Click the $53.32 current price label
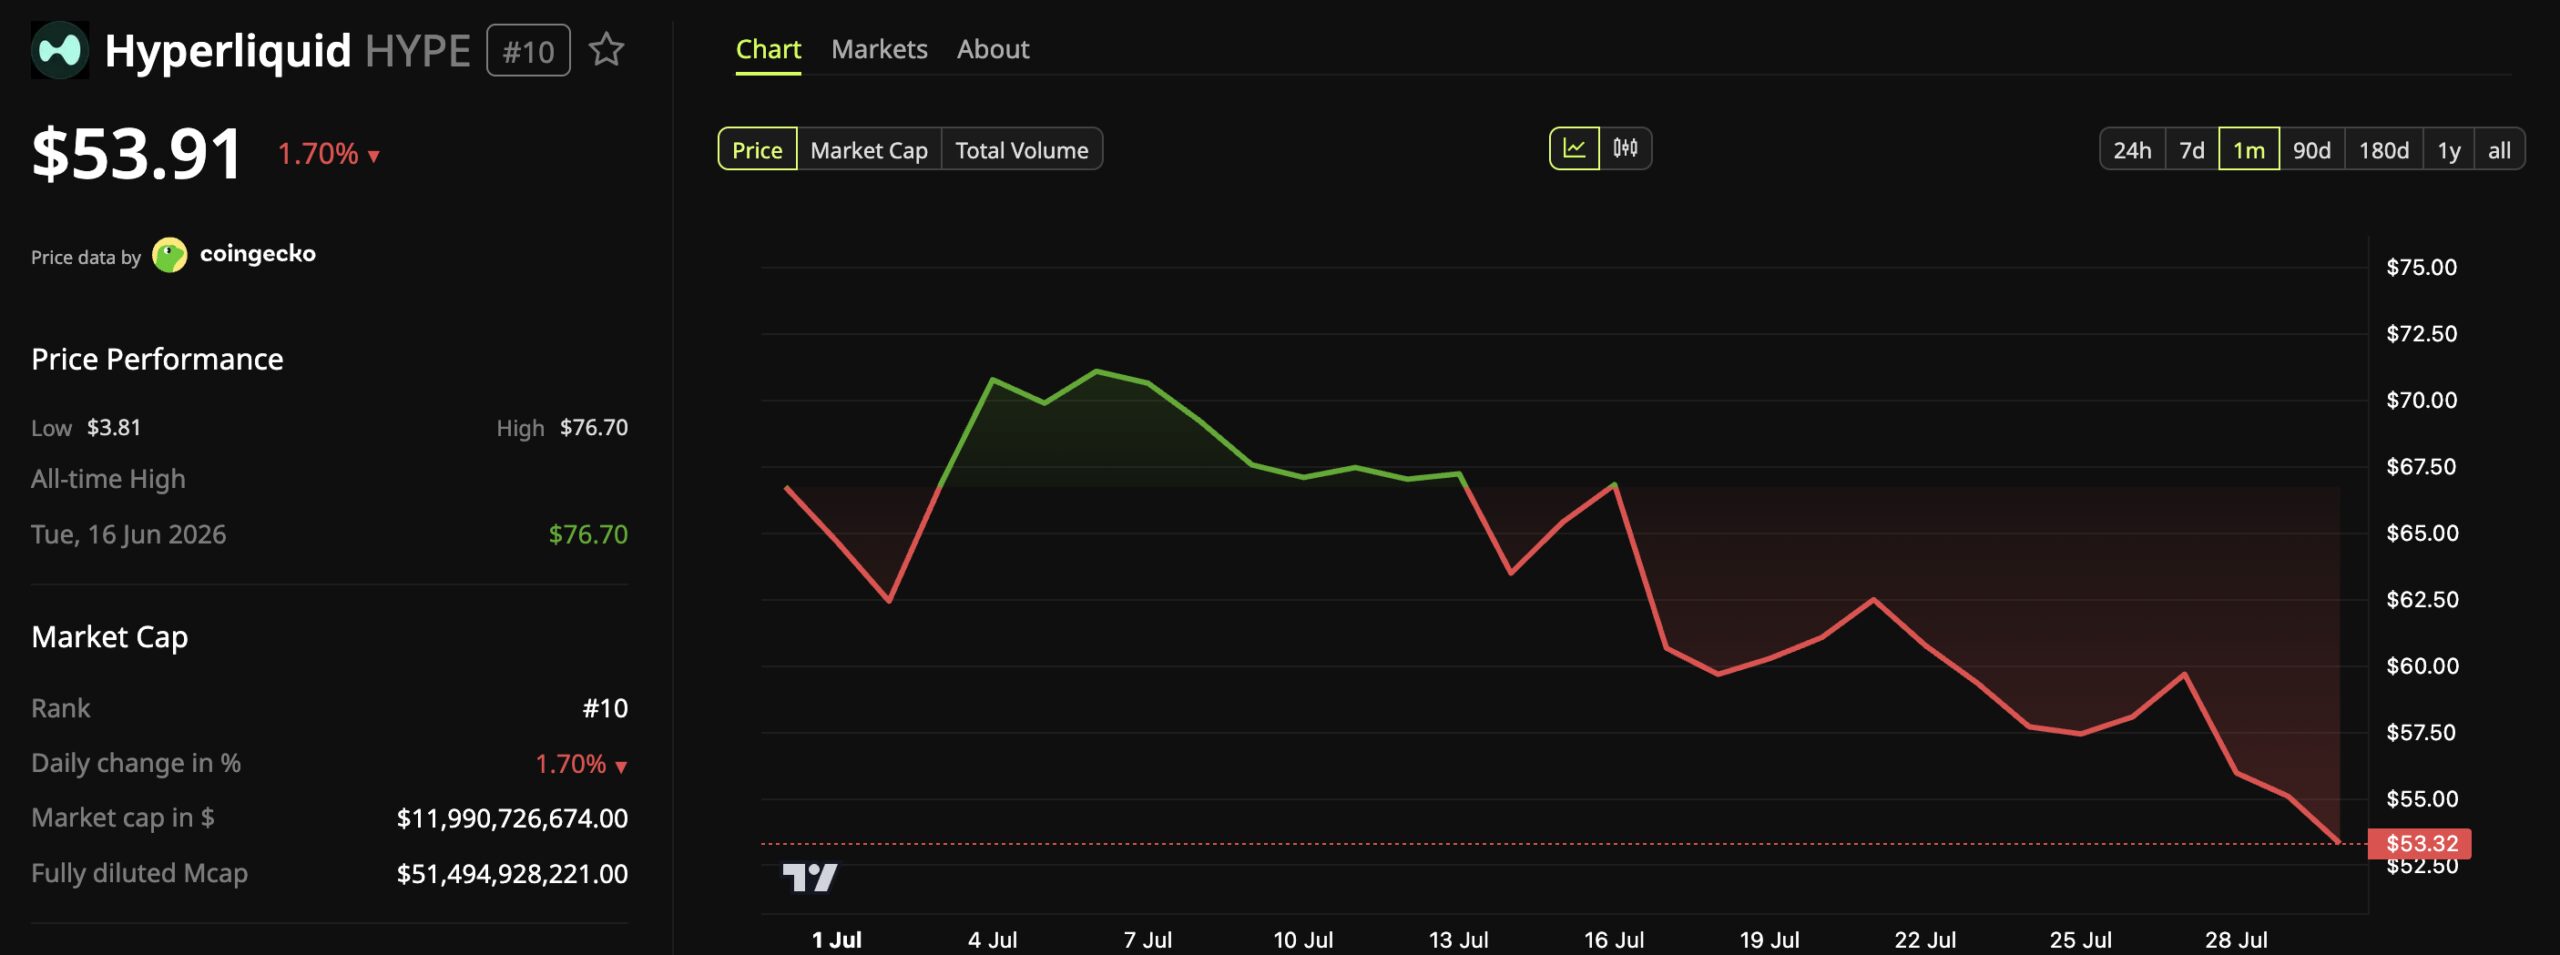The height and width of the screenshot is (955, 2560). click(x=2420, y=844)
